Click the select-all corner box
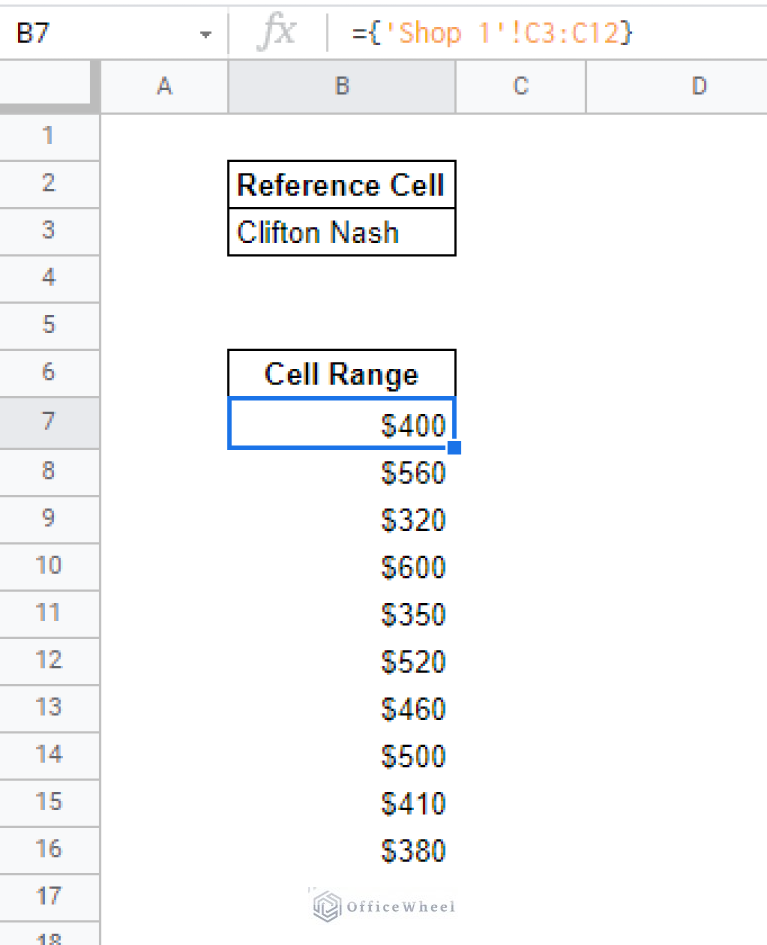This screenshot has width=767, height=945. (50, 87)
